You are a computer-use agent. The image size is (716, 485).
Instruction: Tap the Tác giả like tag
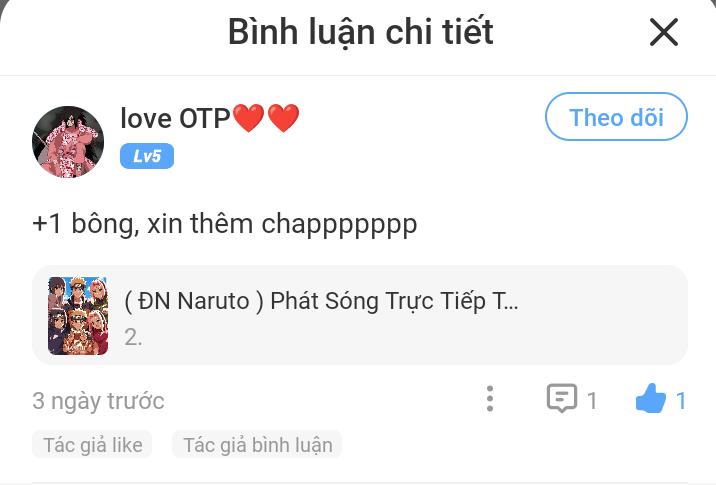[x=92, y=444]
